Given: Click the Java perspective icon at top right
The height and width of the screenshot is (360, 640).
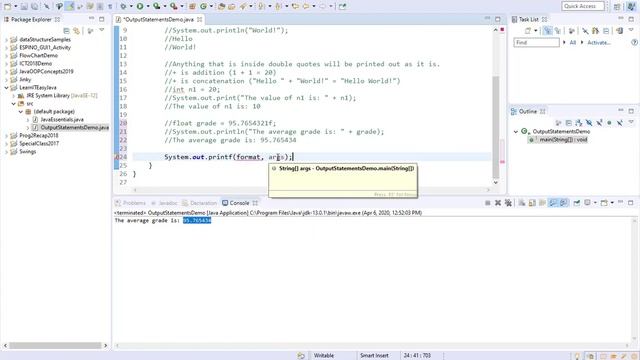Looking at the screenshot, I should [x=631, y=6].
